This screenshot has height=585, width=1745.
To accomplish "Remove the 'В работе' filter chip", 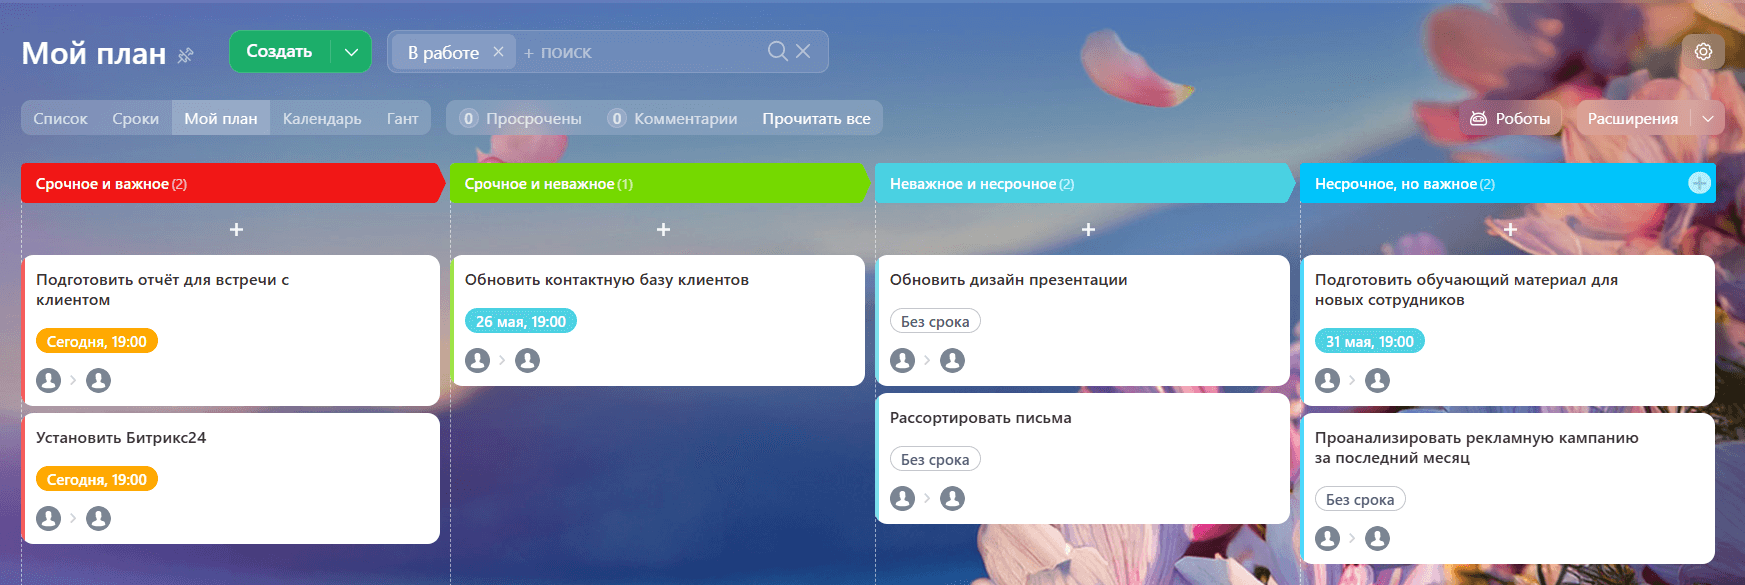I will tap(498, 52).
